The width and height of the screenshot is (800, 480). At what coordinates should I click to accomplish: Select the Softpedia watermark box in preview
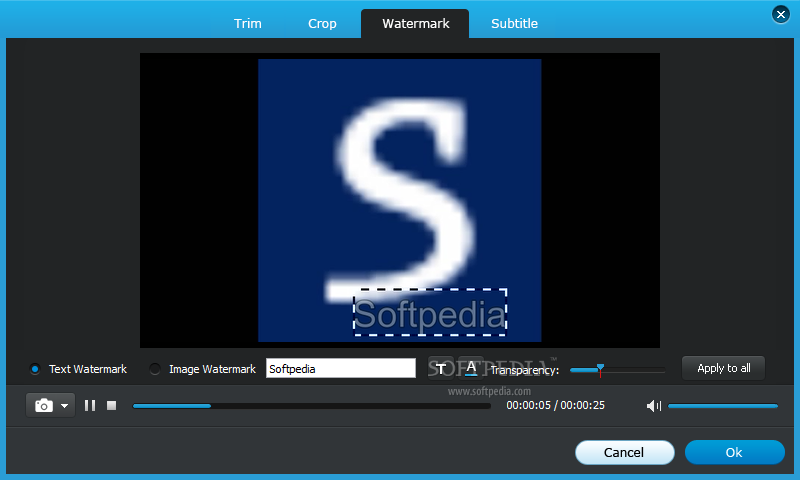pyautogui.click(x=430, y=312)
